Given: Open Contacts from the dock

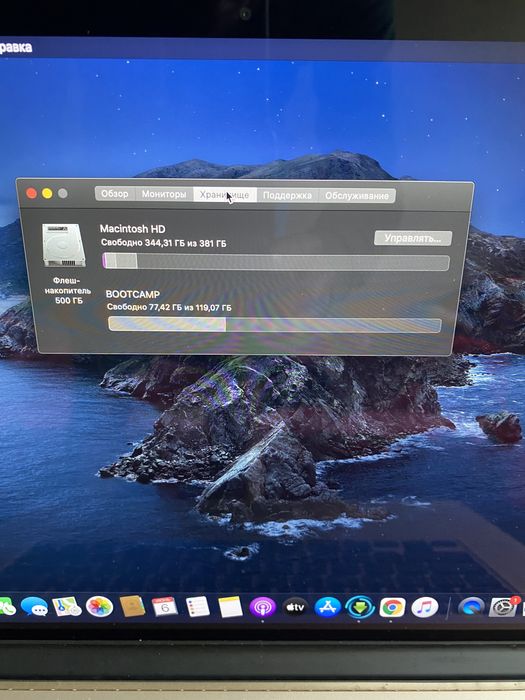Looking at the screenshot, I should (132, 606).
